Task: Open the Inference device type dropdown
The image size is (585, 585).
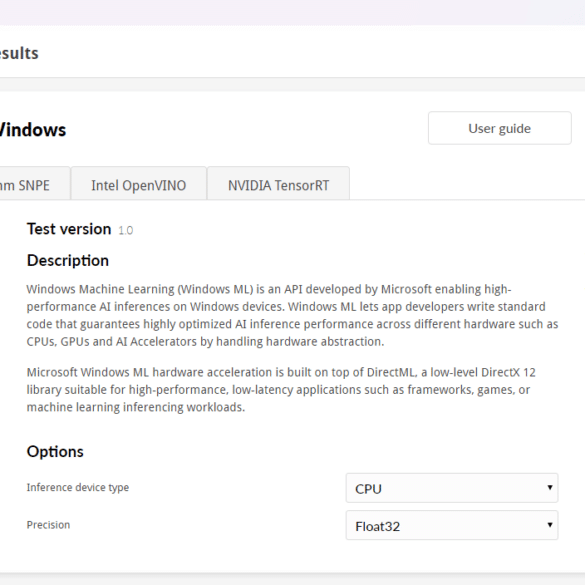Action: [x=452, y=488]
